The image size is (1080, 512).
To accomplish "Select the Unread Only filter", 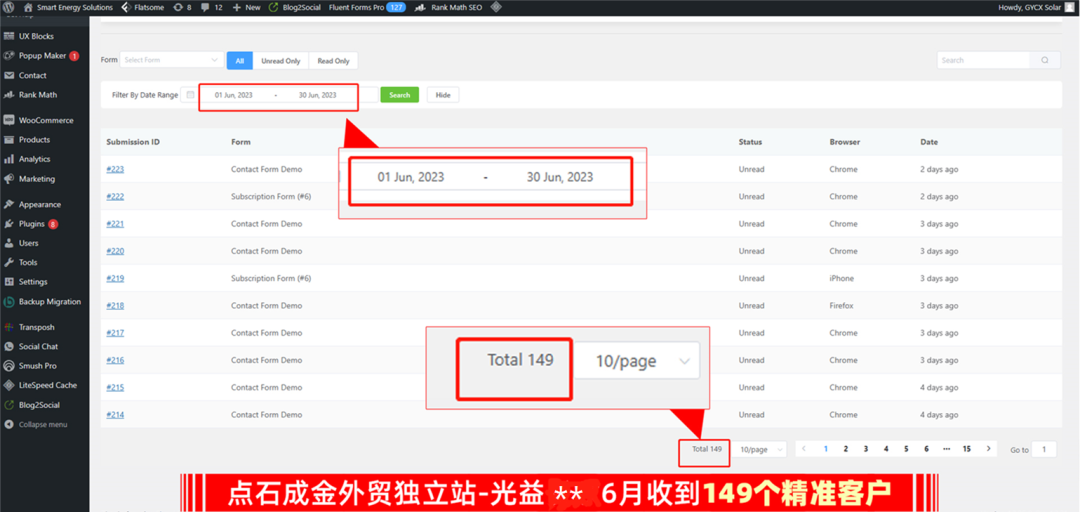I will coord(280,61).
